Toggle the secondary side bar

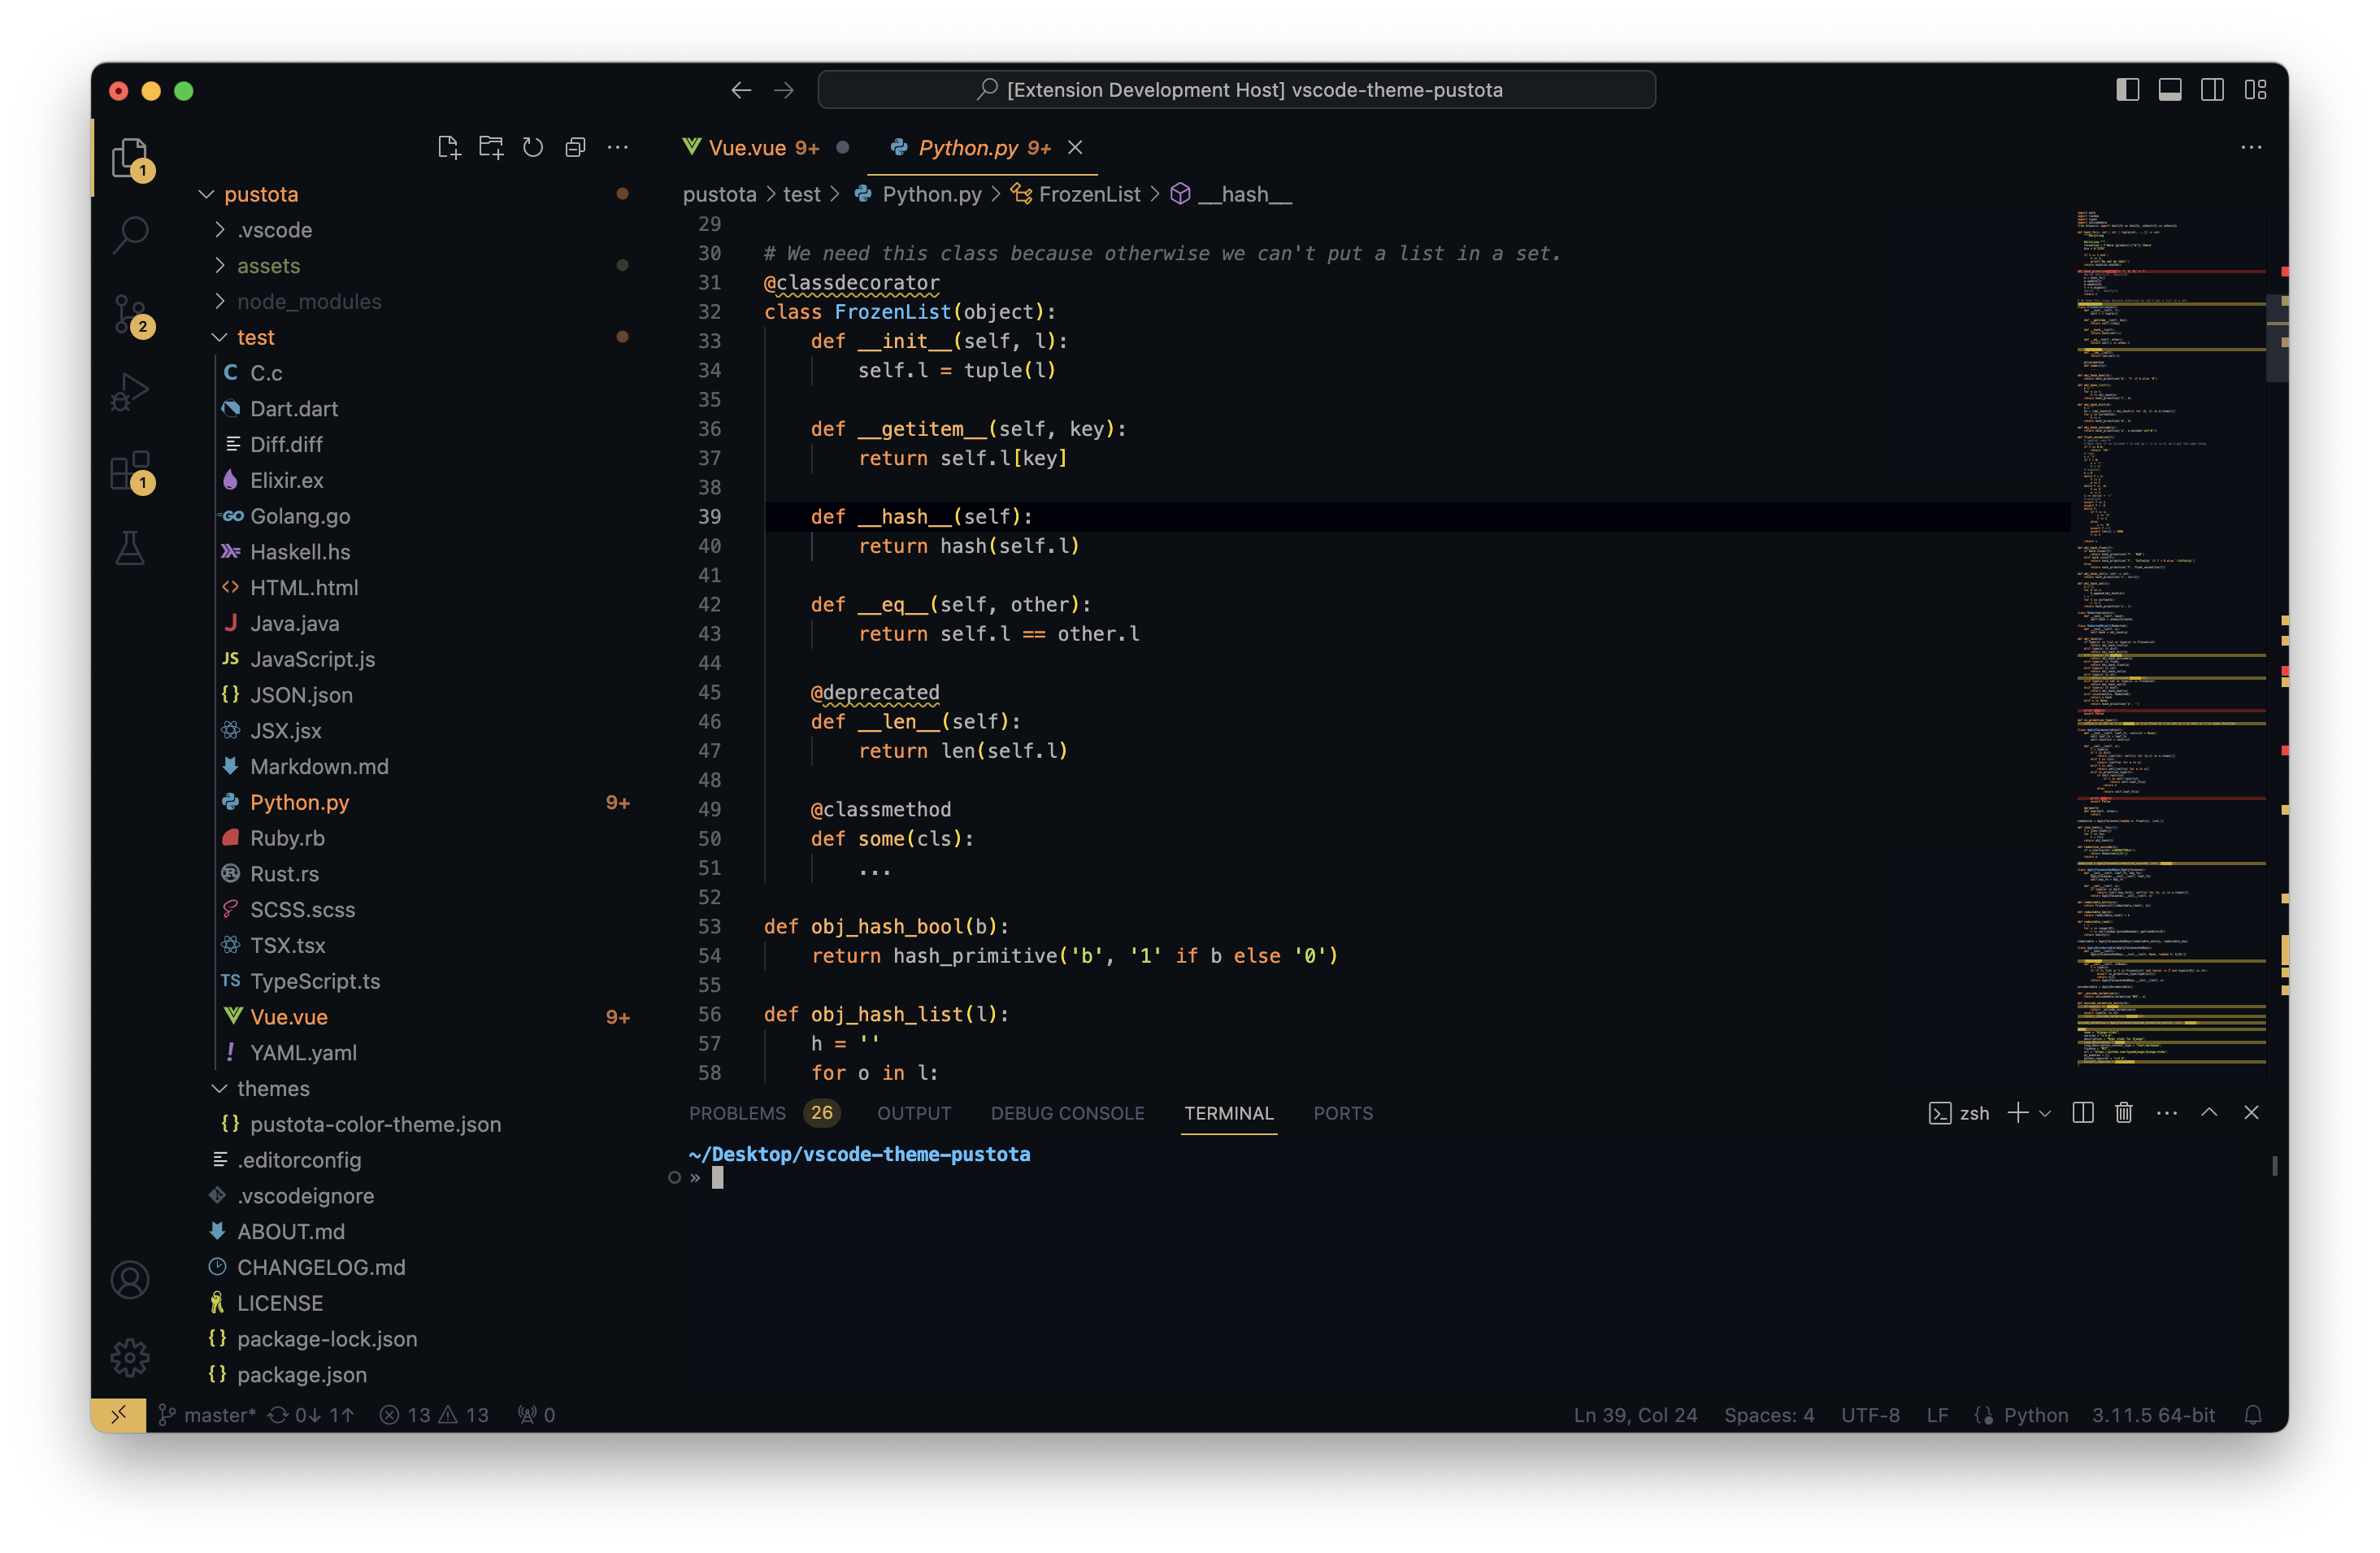click(2212, 90)
